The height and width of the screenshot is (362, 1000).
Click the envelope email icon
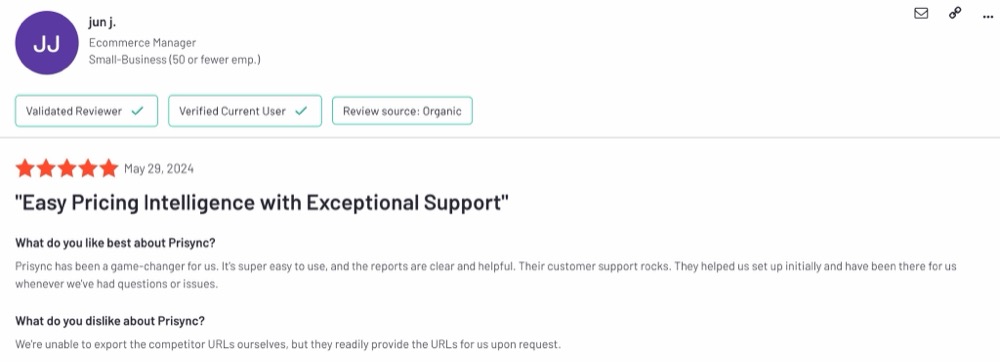tap(921, 13)
